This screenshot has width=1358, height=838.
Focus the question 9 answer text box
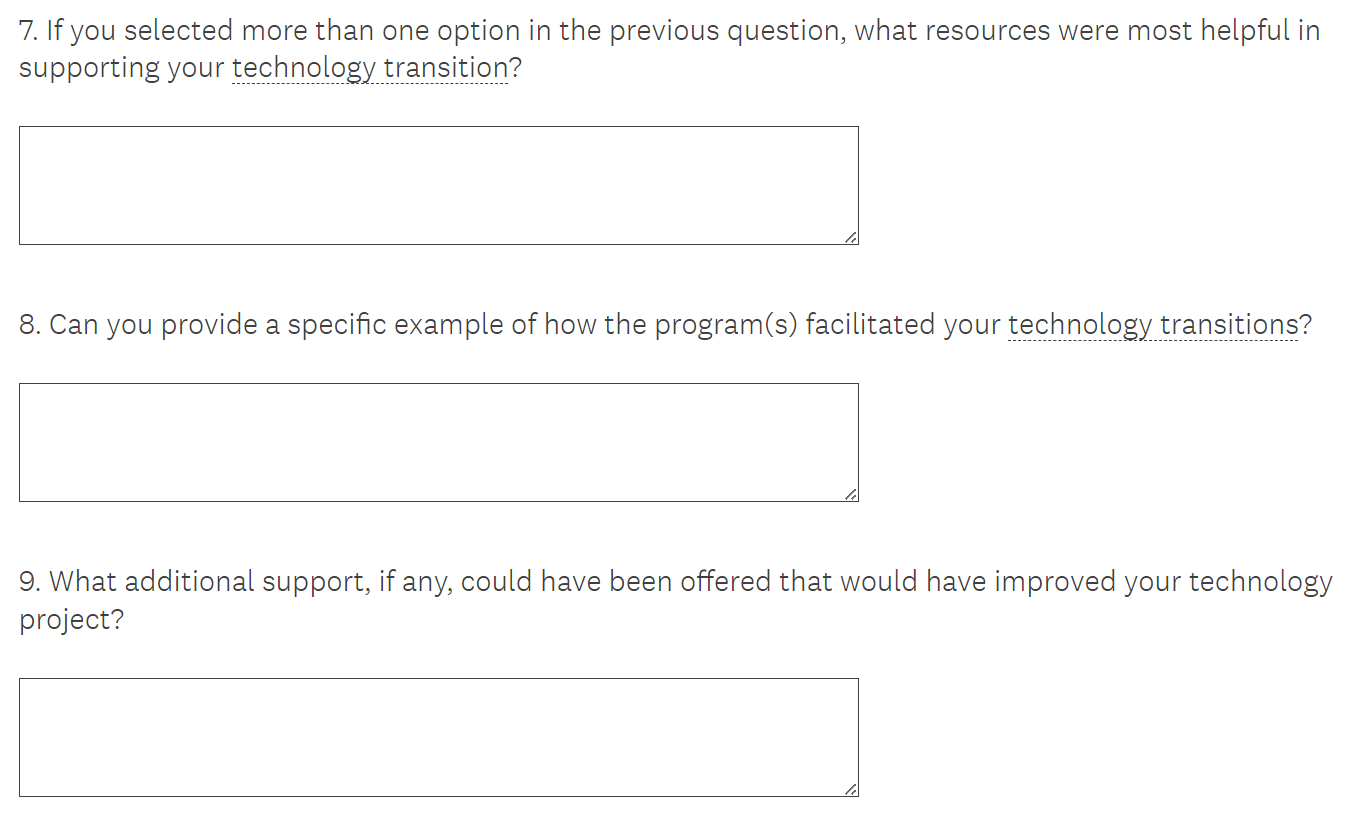point(438,737)
